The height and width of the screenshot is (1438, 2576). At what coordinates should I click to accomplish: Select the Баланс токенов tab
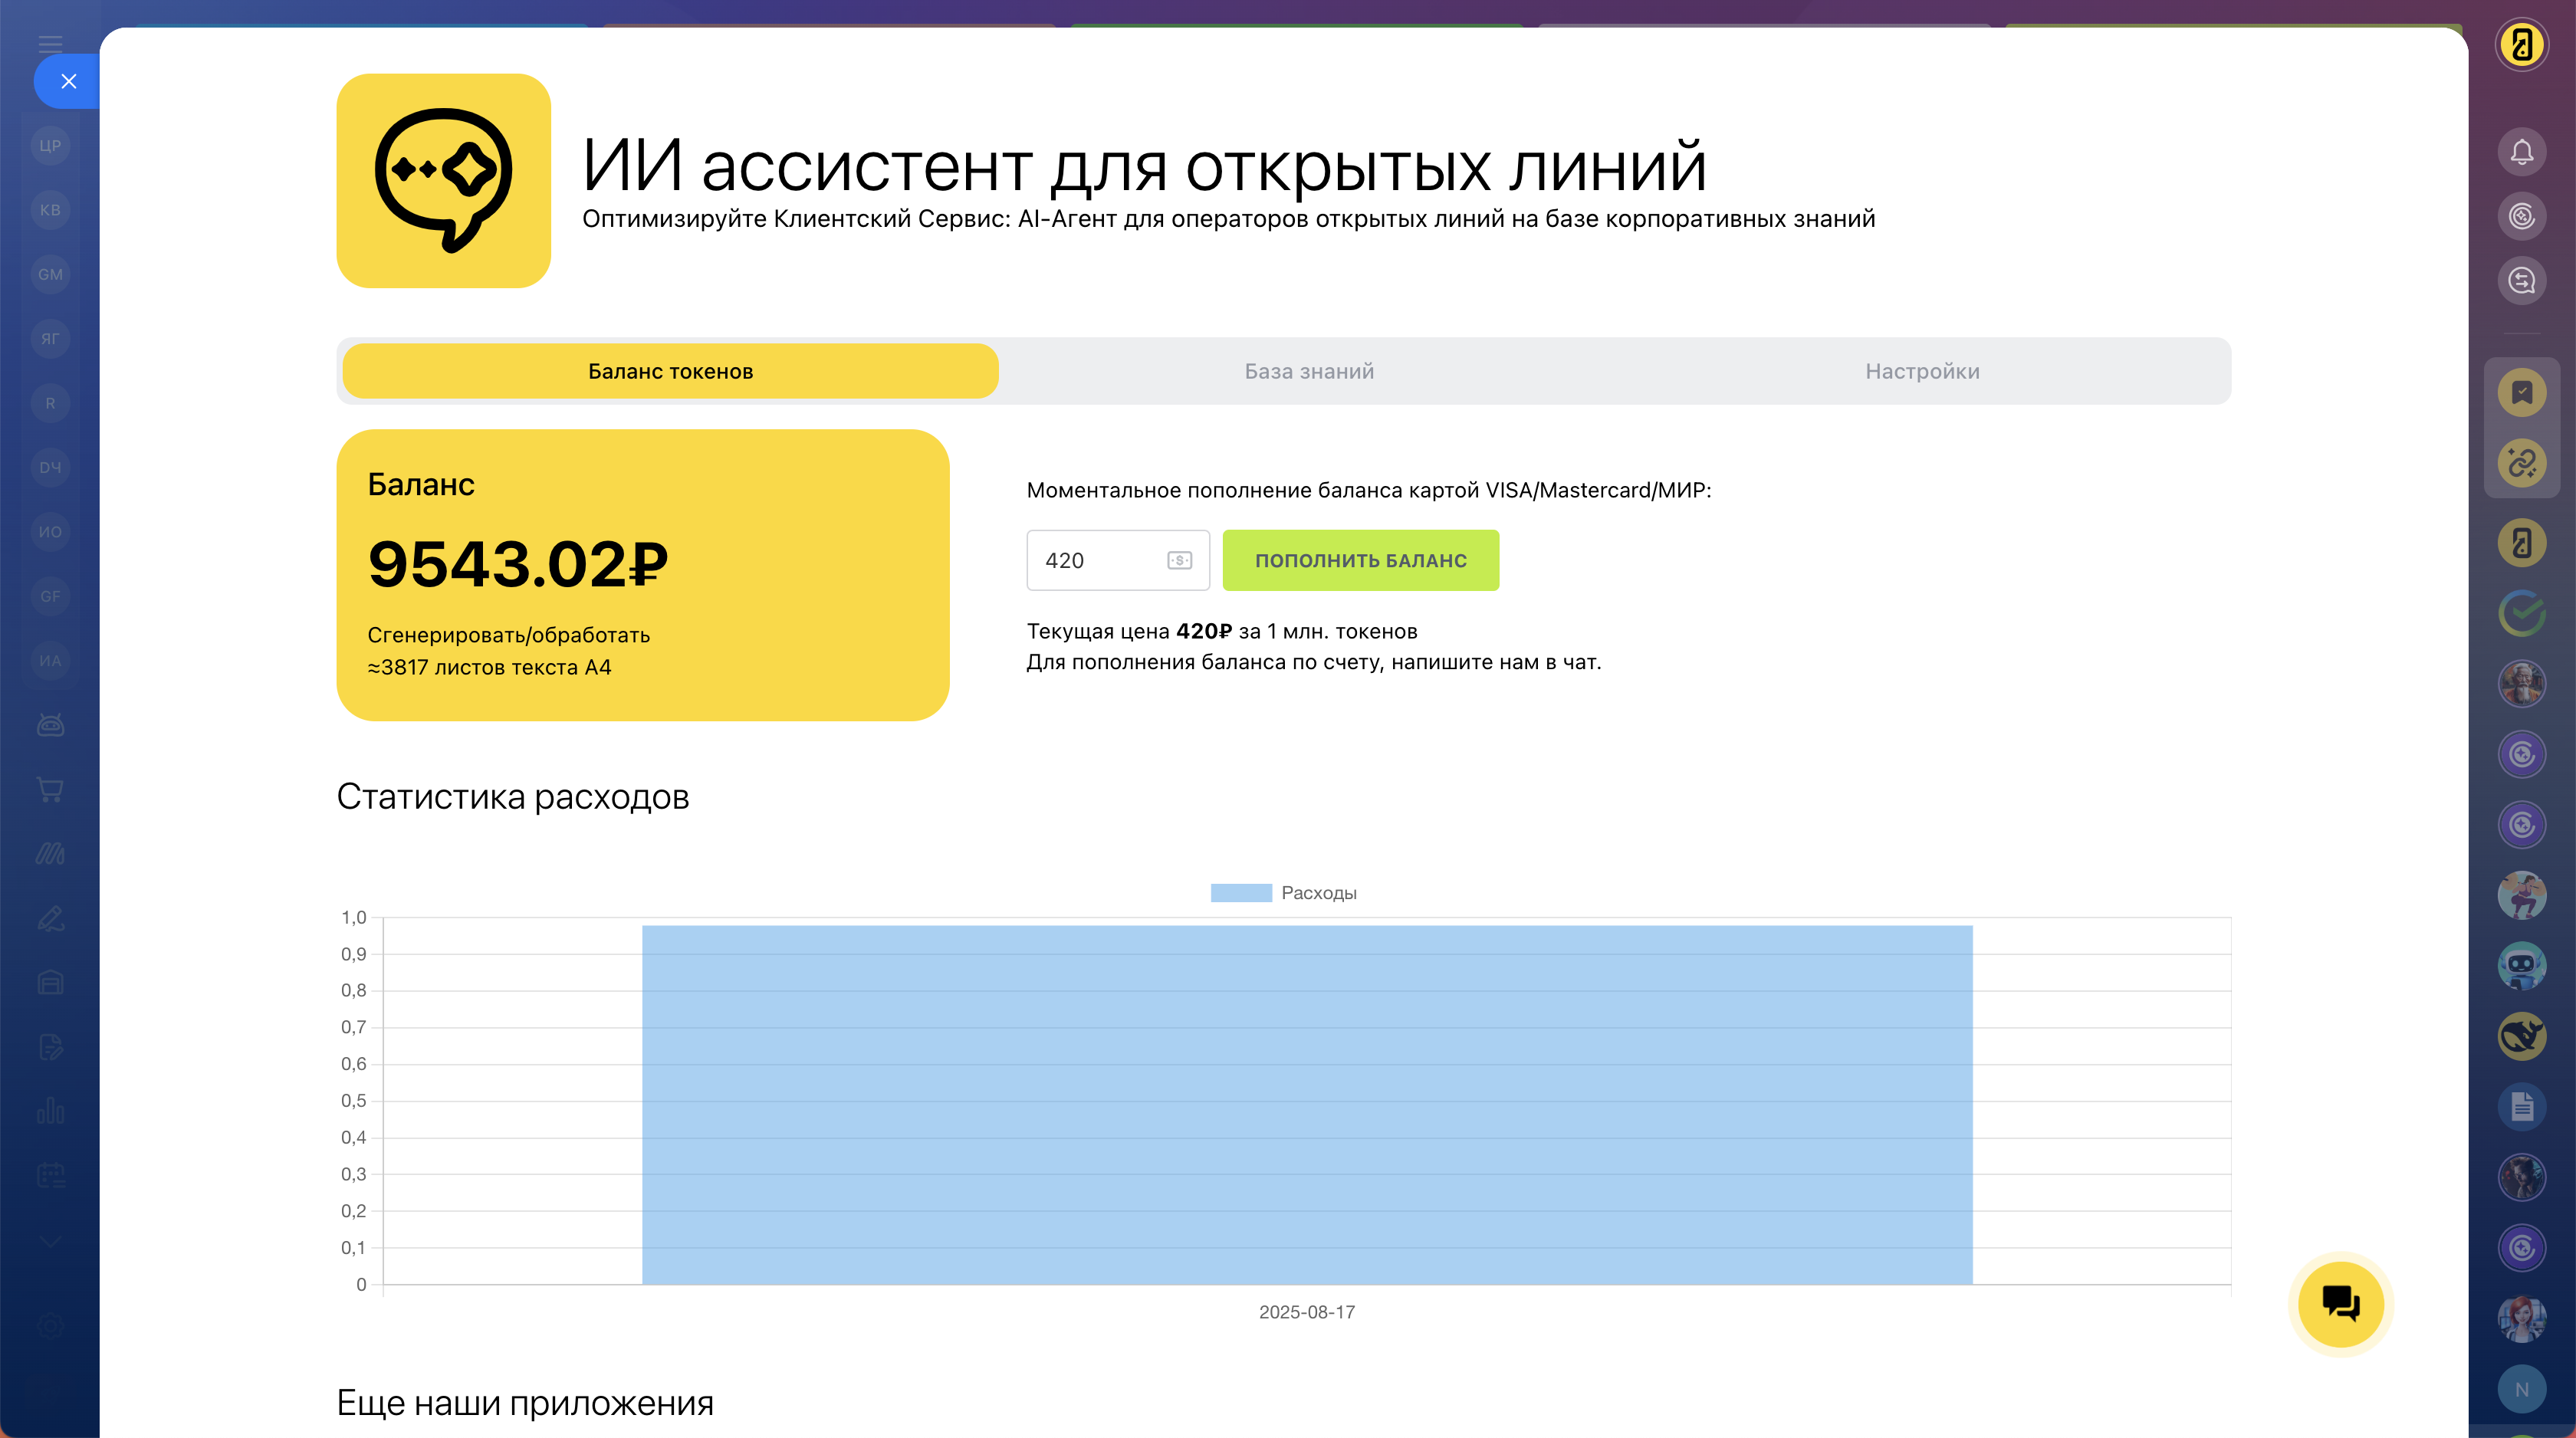click(x=670, y=371)
